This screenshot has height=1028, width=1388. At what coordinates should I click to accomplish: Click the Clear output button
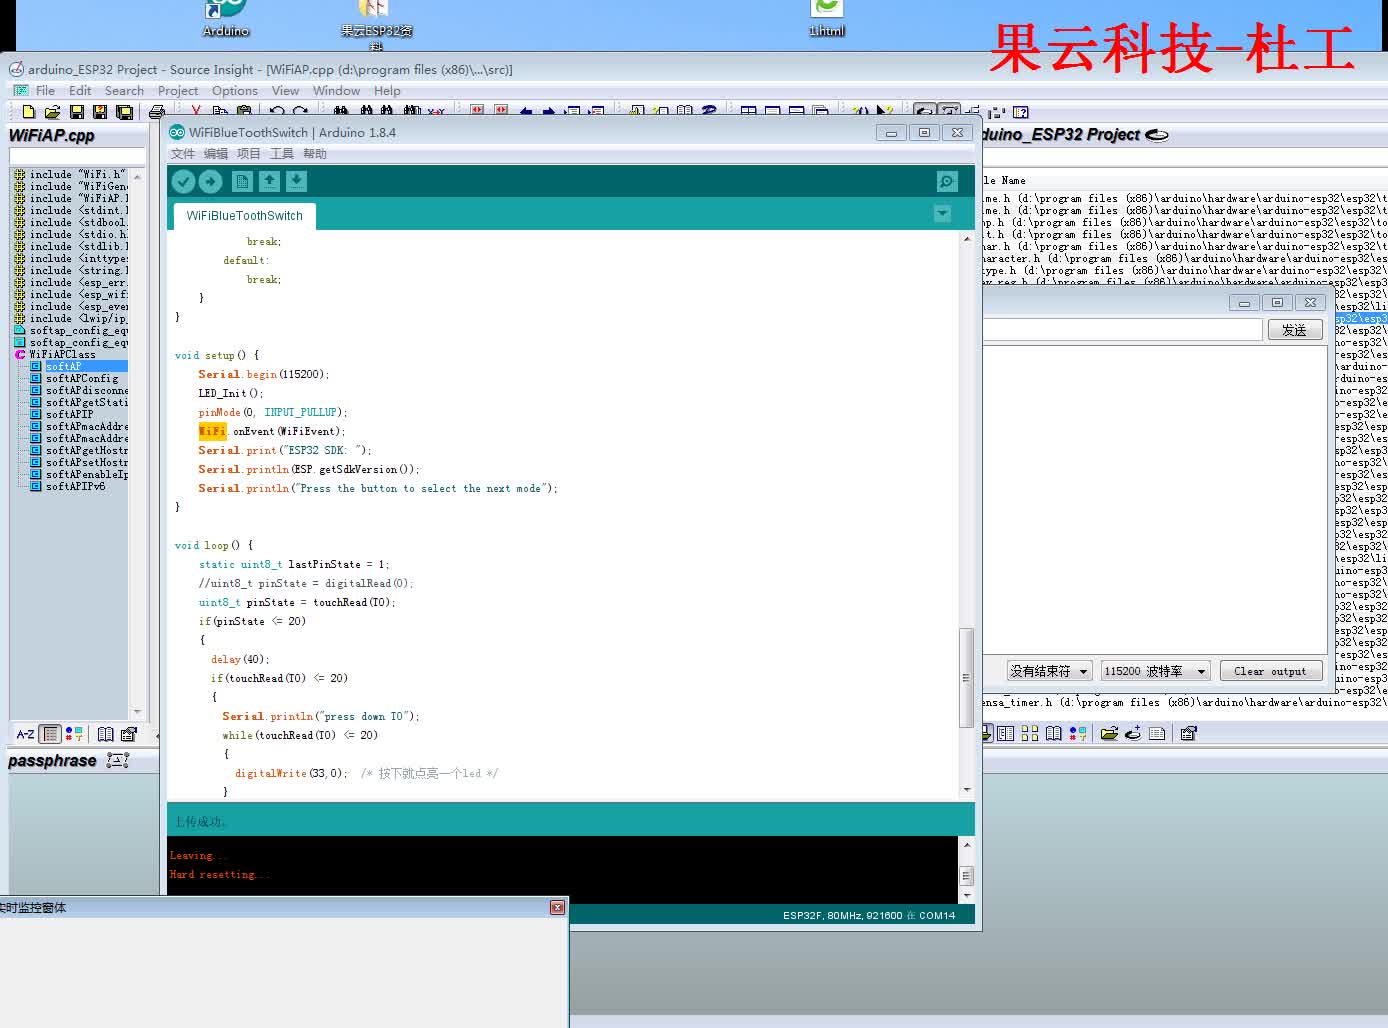click(1271, 671)
